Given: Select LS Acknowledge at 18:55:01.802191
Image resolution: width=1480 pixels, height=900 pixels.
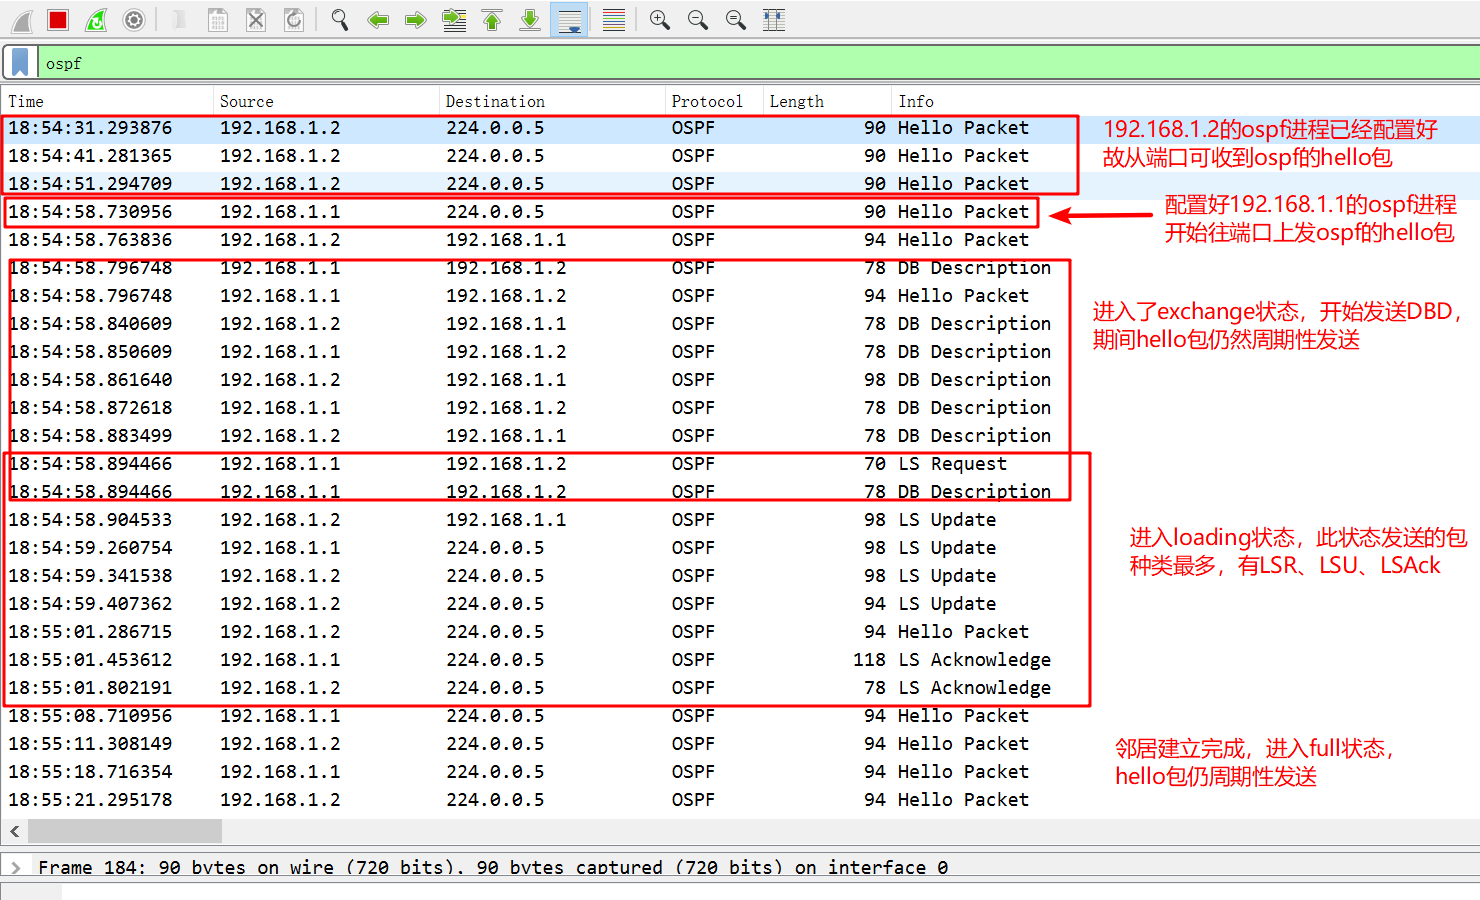Looking at the screenshot, I should [x=740, y=688].
